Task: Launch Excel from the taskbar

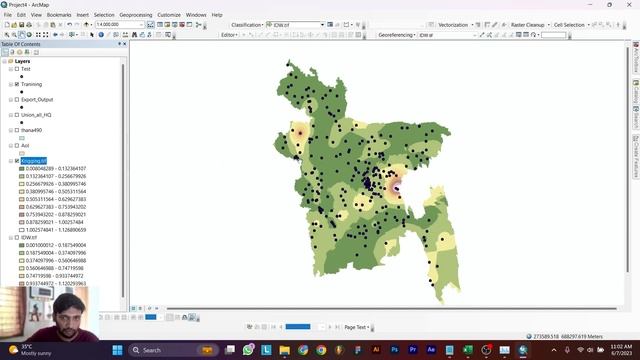Action: pos(468,350)
